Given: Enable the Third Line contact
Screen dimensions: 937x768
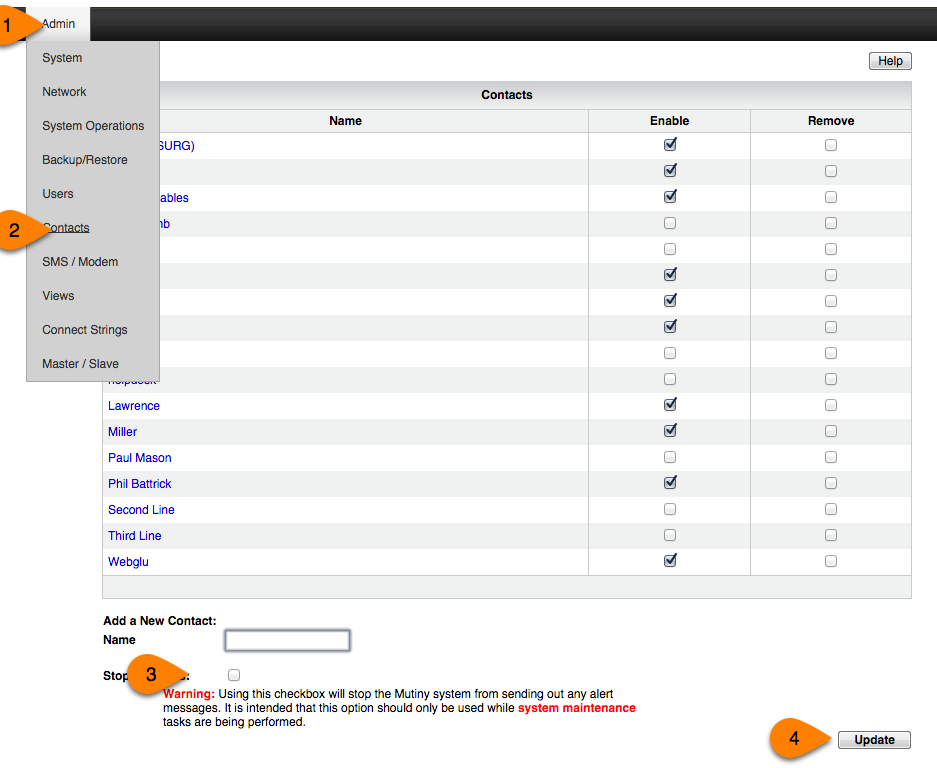Looking at the screenshot, I should tap(670, 535).
